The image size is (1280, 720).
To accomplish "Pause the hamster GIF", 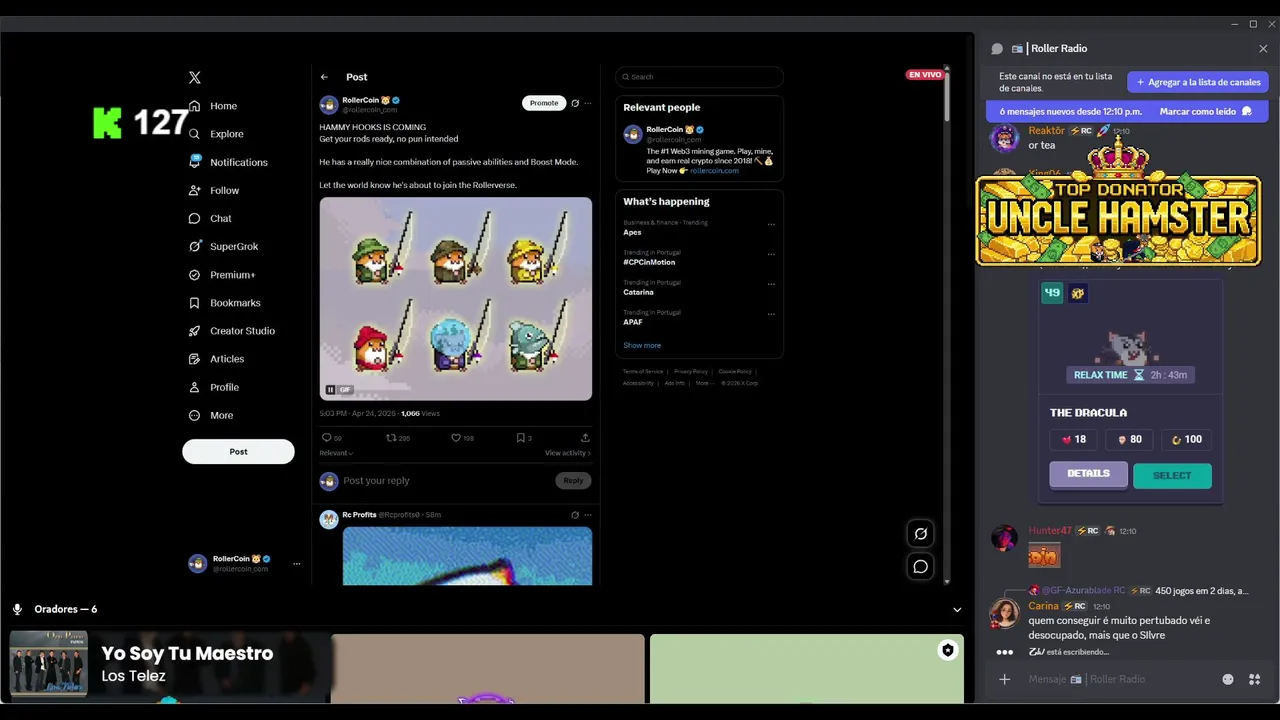I will point(330,390).
